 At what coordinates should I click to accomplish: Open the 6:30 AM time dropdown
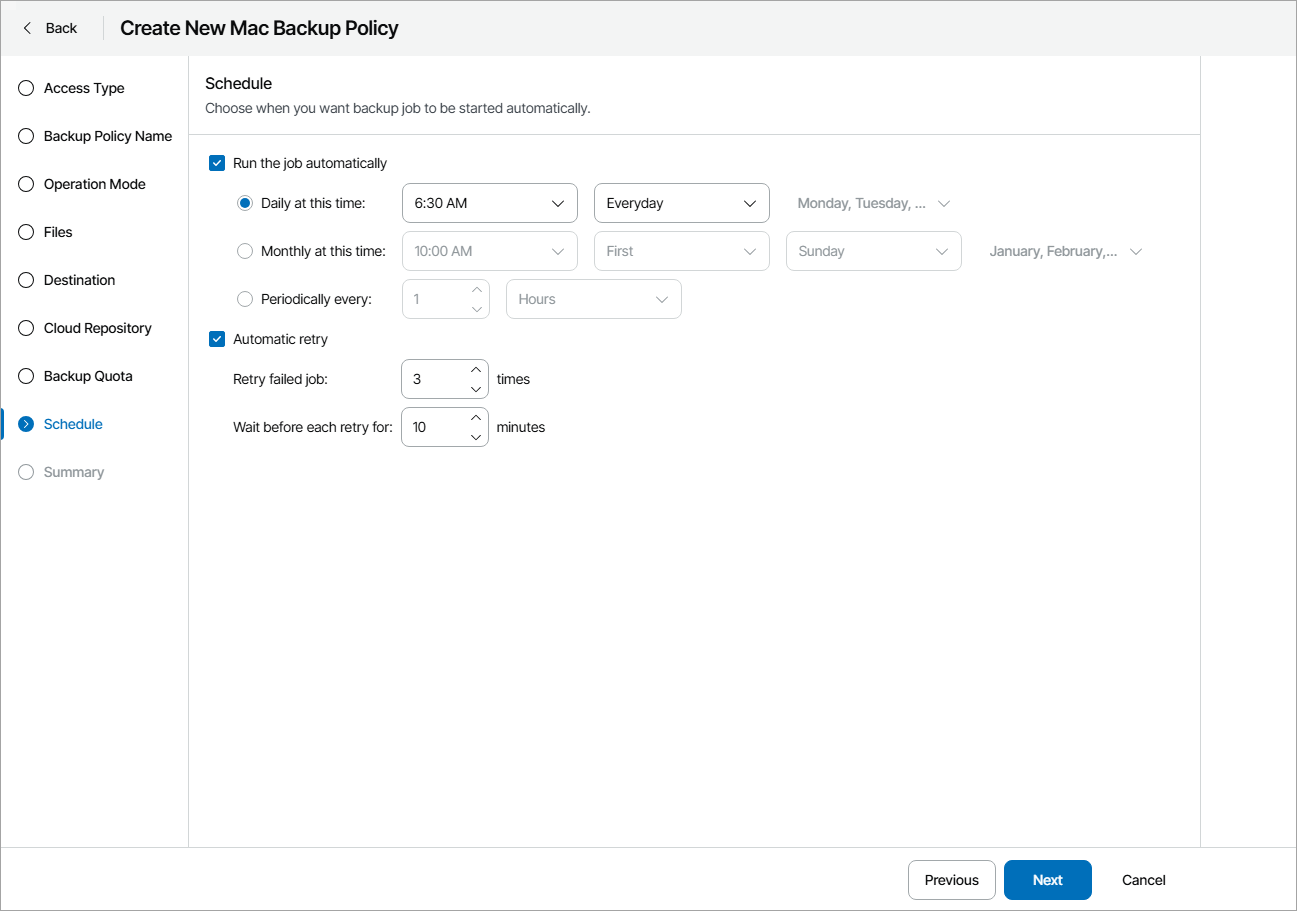pos(489,202)
